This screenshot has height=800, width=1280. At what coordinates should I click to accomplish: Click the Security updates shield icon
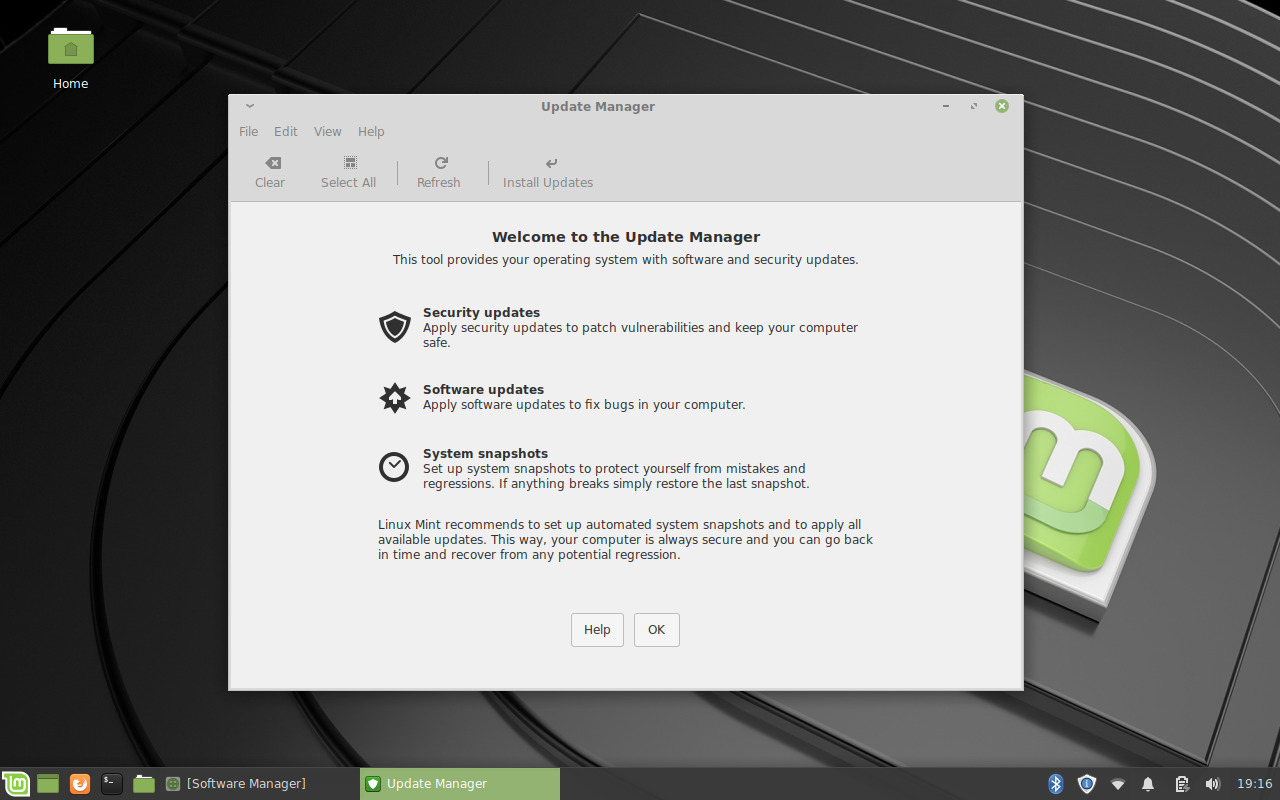394,326
